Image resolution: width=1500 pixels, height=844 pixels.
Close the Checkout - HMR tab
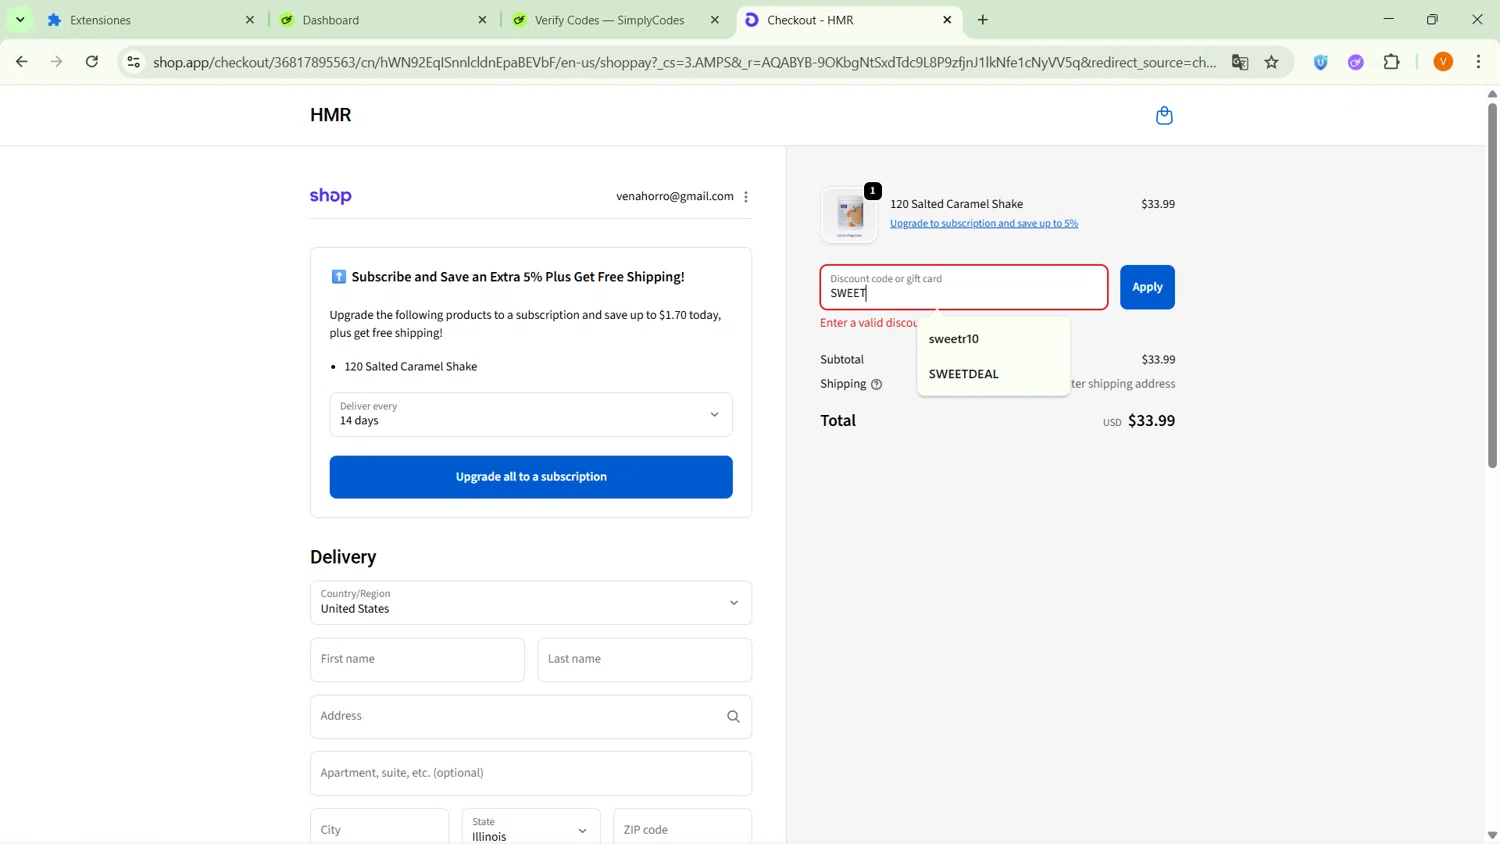(947, 20)
